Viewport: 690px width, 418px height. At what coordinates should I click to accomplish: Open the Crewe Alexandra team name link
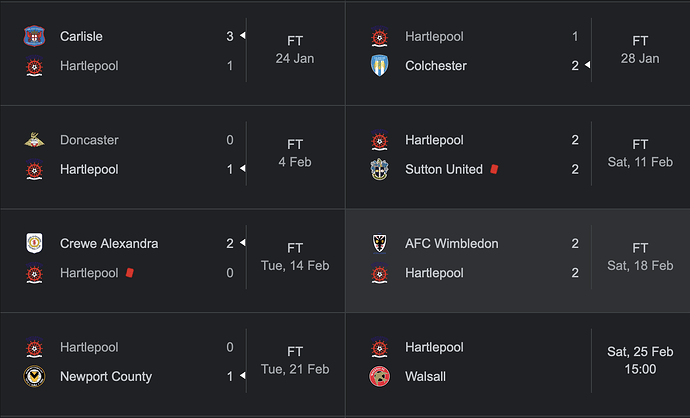pyautogui.click(x=109, y=243)
